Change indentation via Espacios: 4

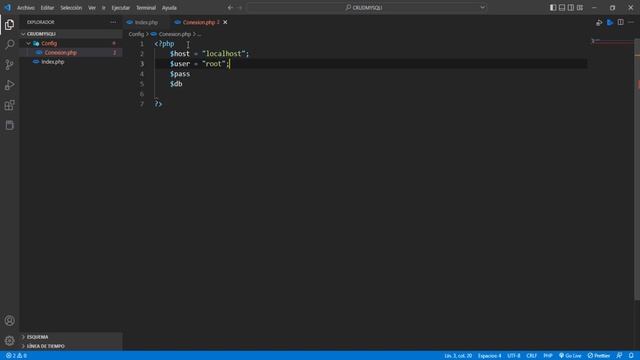(489, 356)
